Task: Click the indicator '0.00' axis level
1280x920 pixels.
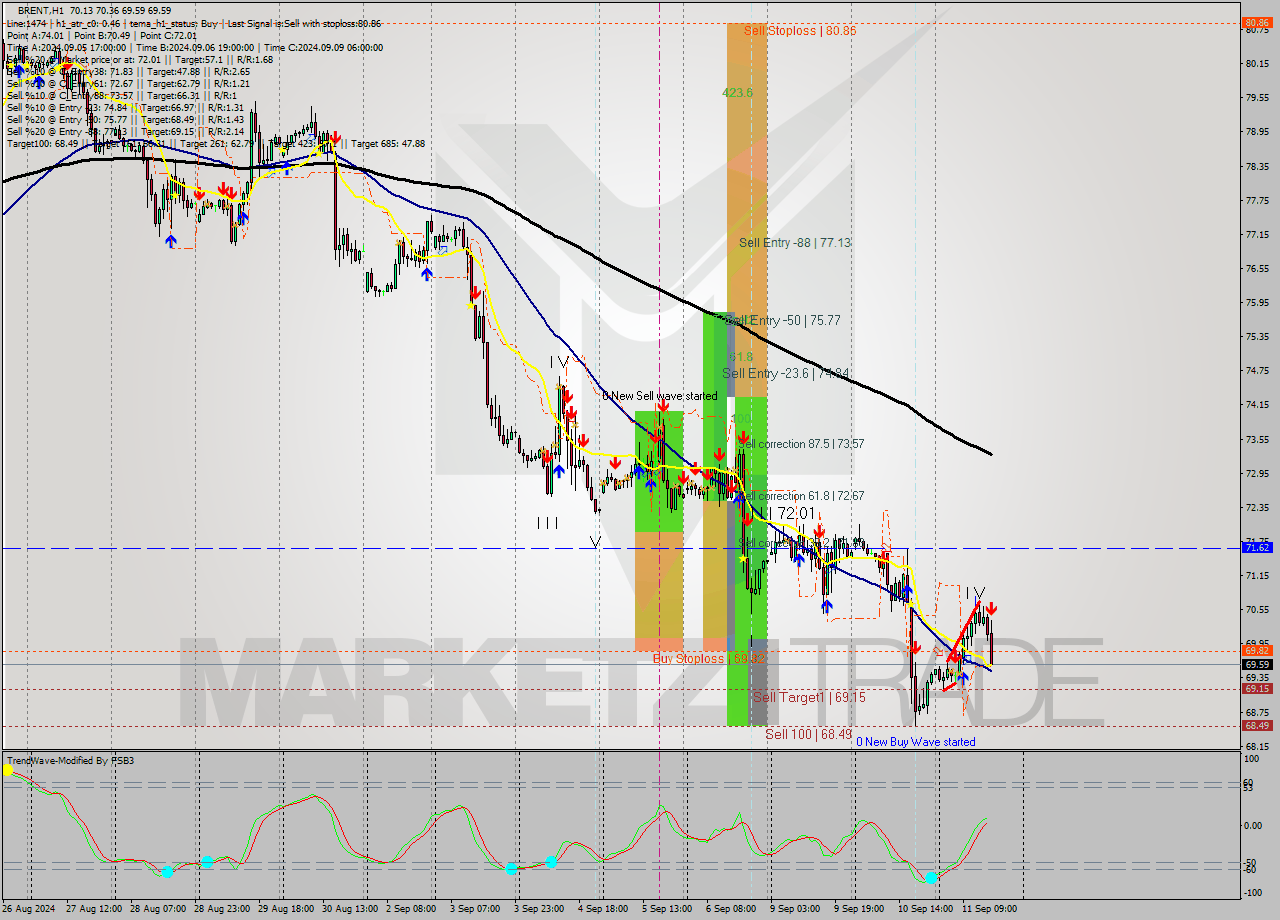Action: [x=1254, y=825]
